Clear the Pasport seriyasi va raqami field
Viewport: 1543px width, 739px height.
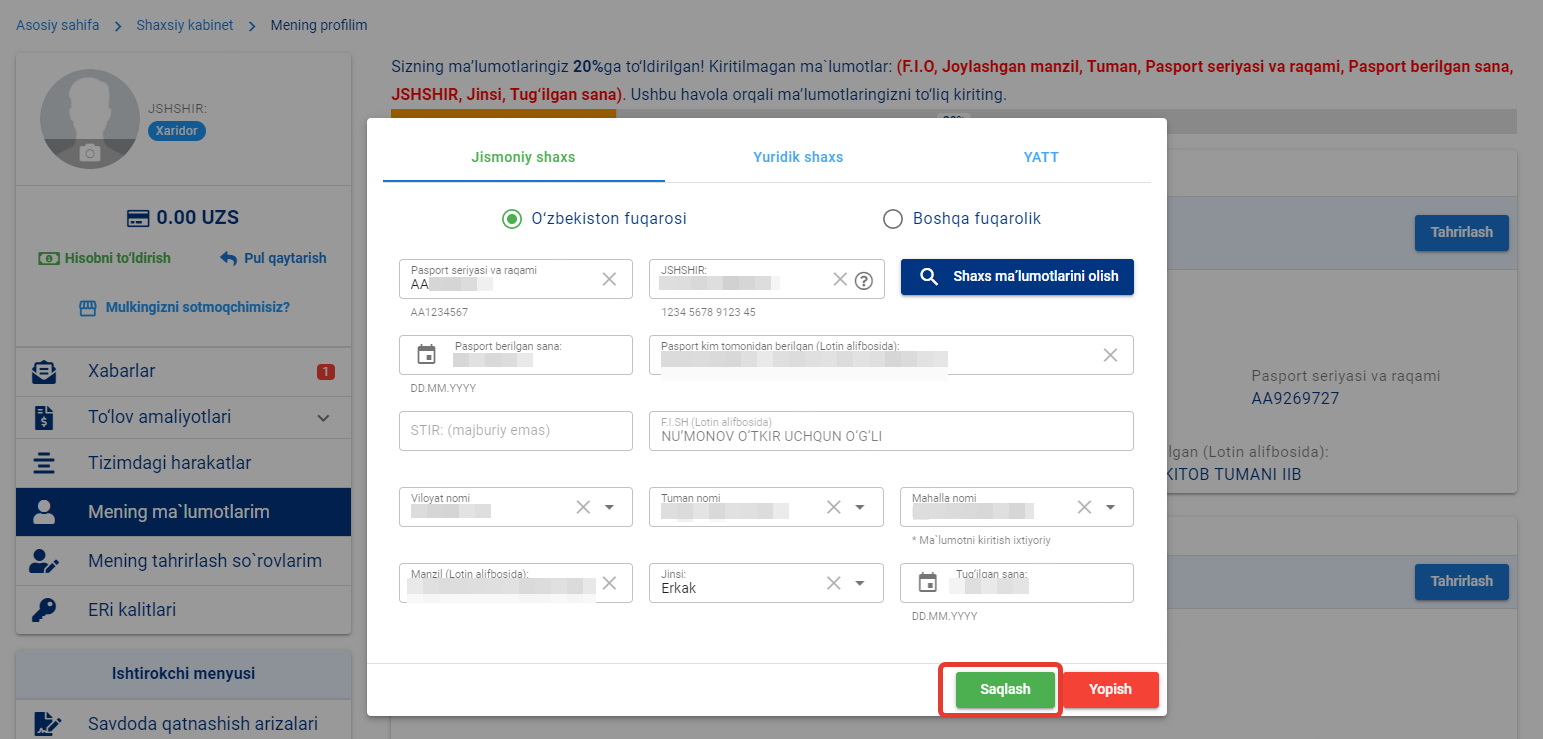coord(609,279)
